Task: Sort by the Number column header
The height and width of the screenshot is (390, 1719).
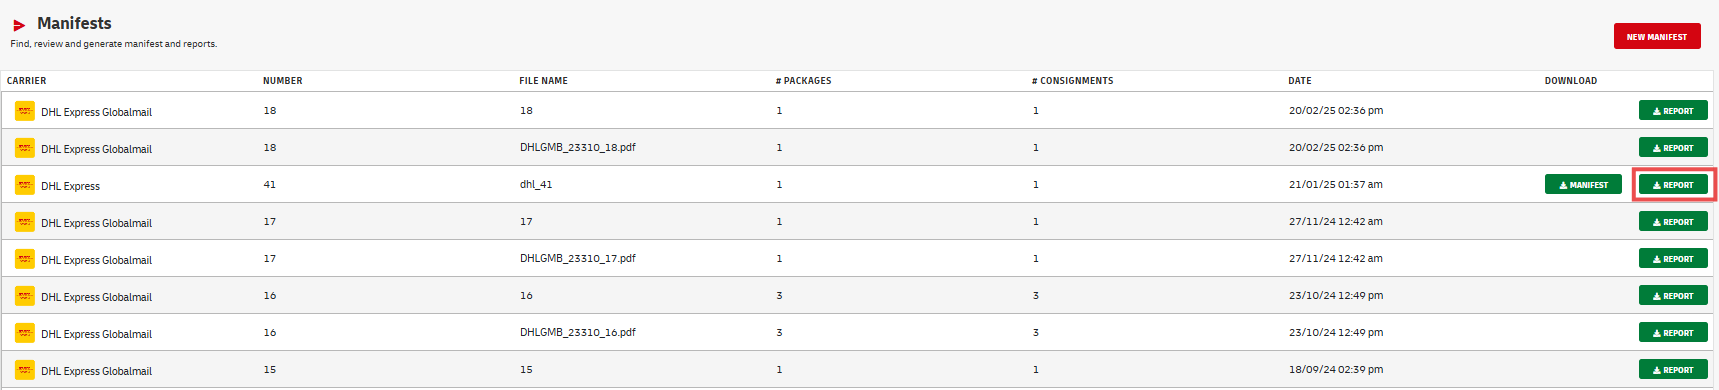Action: (283, 81)
